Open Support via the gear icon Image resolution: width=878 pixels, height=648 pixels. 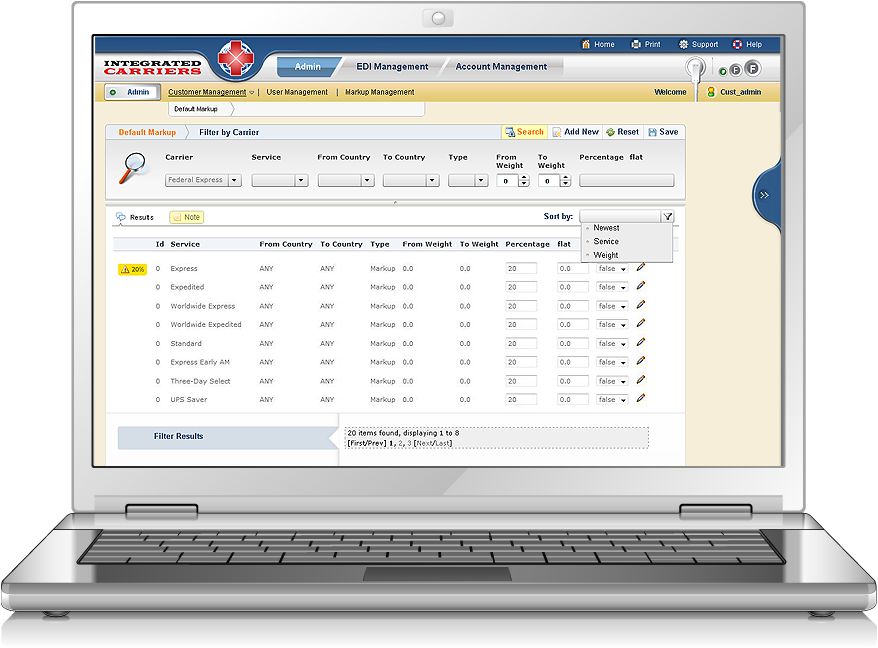pyautogui.click(x=684, y=44)
